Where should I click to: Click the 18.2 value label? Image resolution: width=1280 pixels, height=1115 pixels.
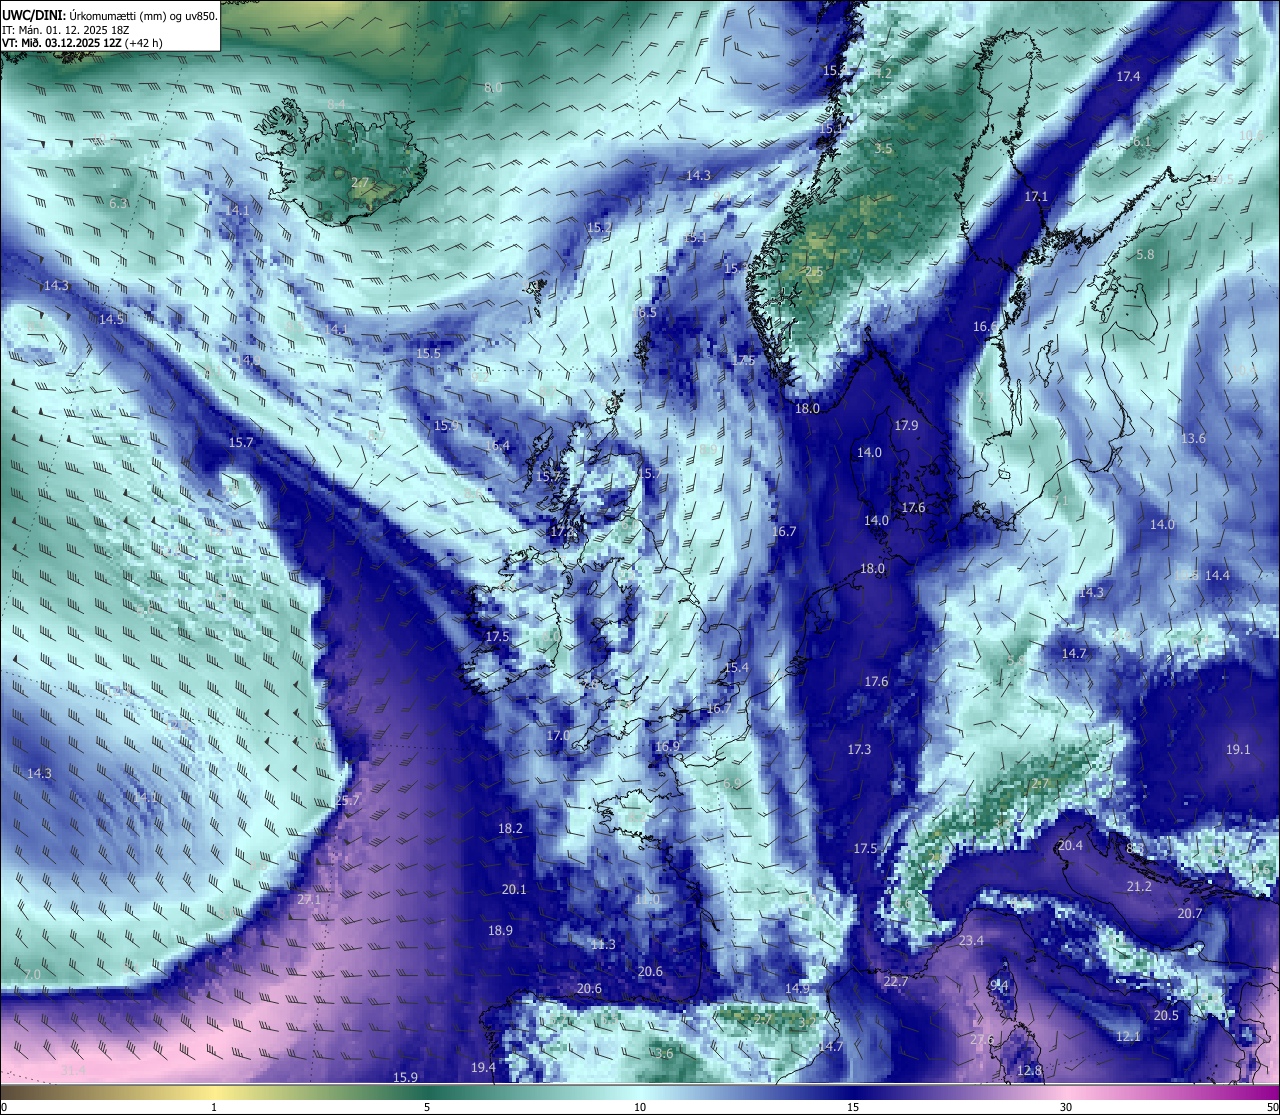tap(510, 828)
